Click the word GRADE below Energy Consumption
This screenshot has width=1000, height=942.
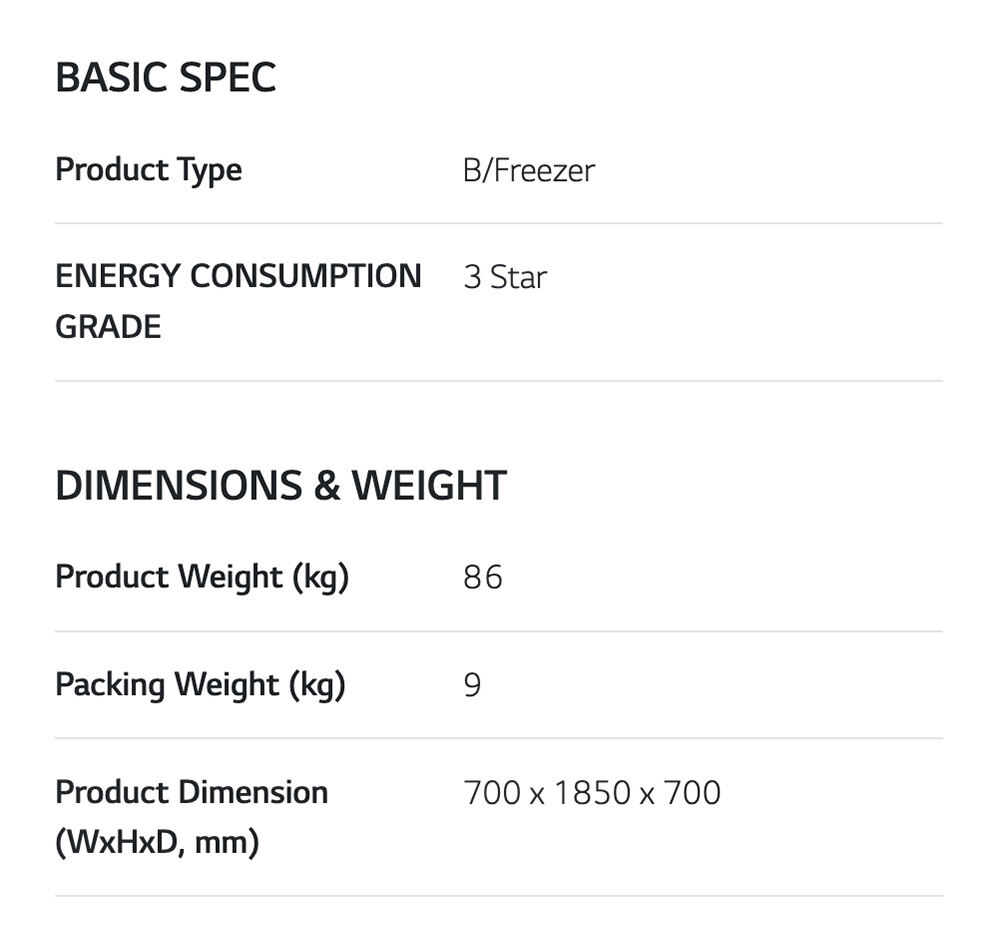tap(108, 327)
